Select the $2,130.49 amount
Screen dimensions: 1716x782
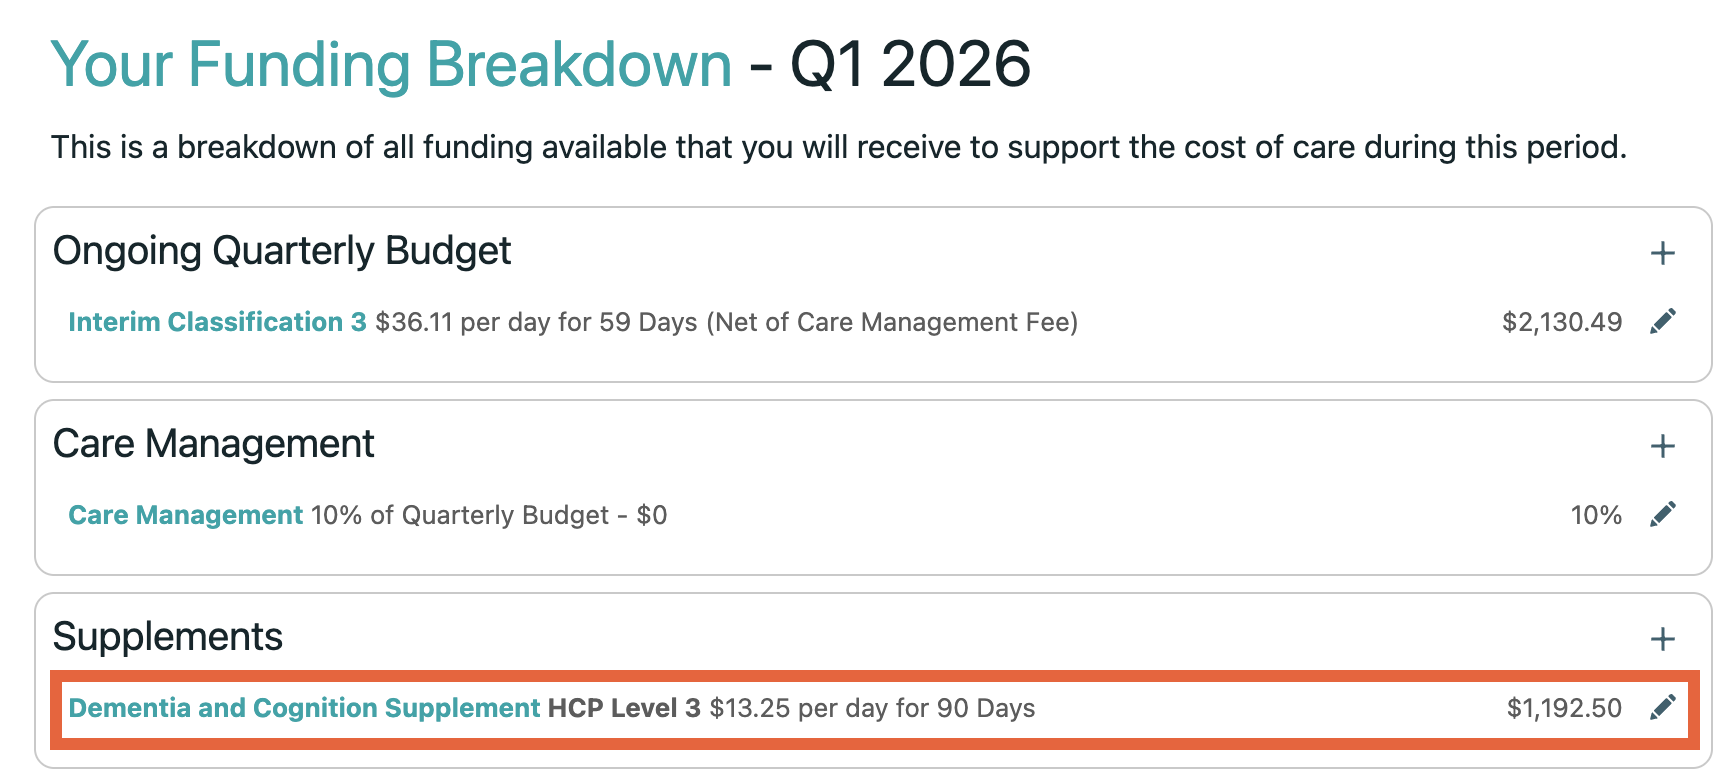pyautogui.click(x=1563, y=322)
